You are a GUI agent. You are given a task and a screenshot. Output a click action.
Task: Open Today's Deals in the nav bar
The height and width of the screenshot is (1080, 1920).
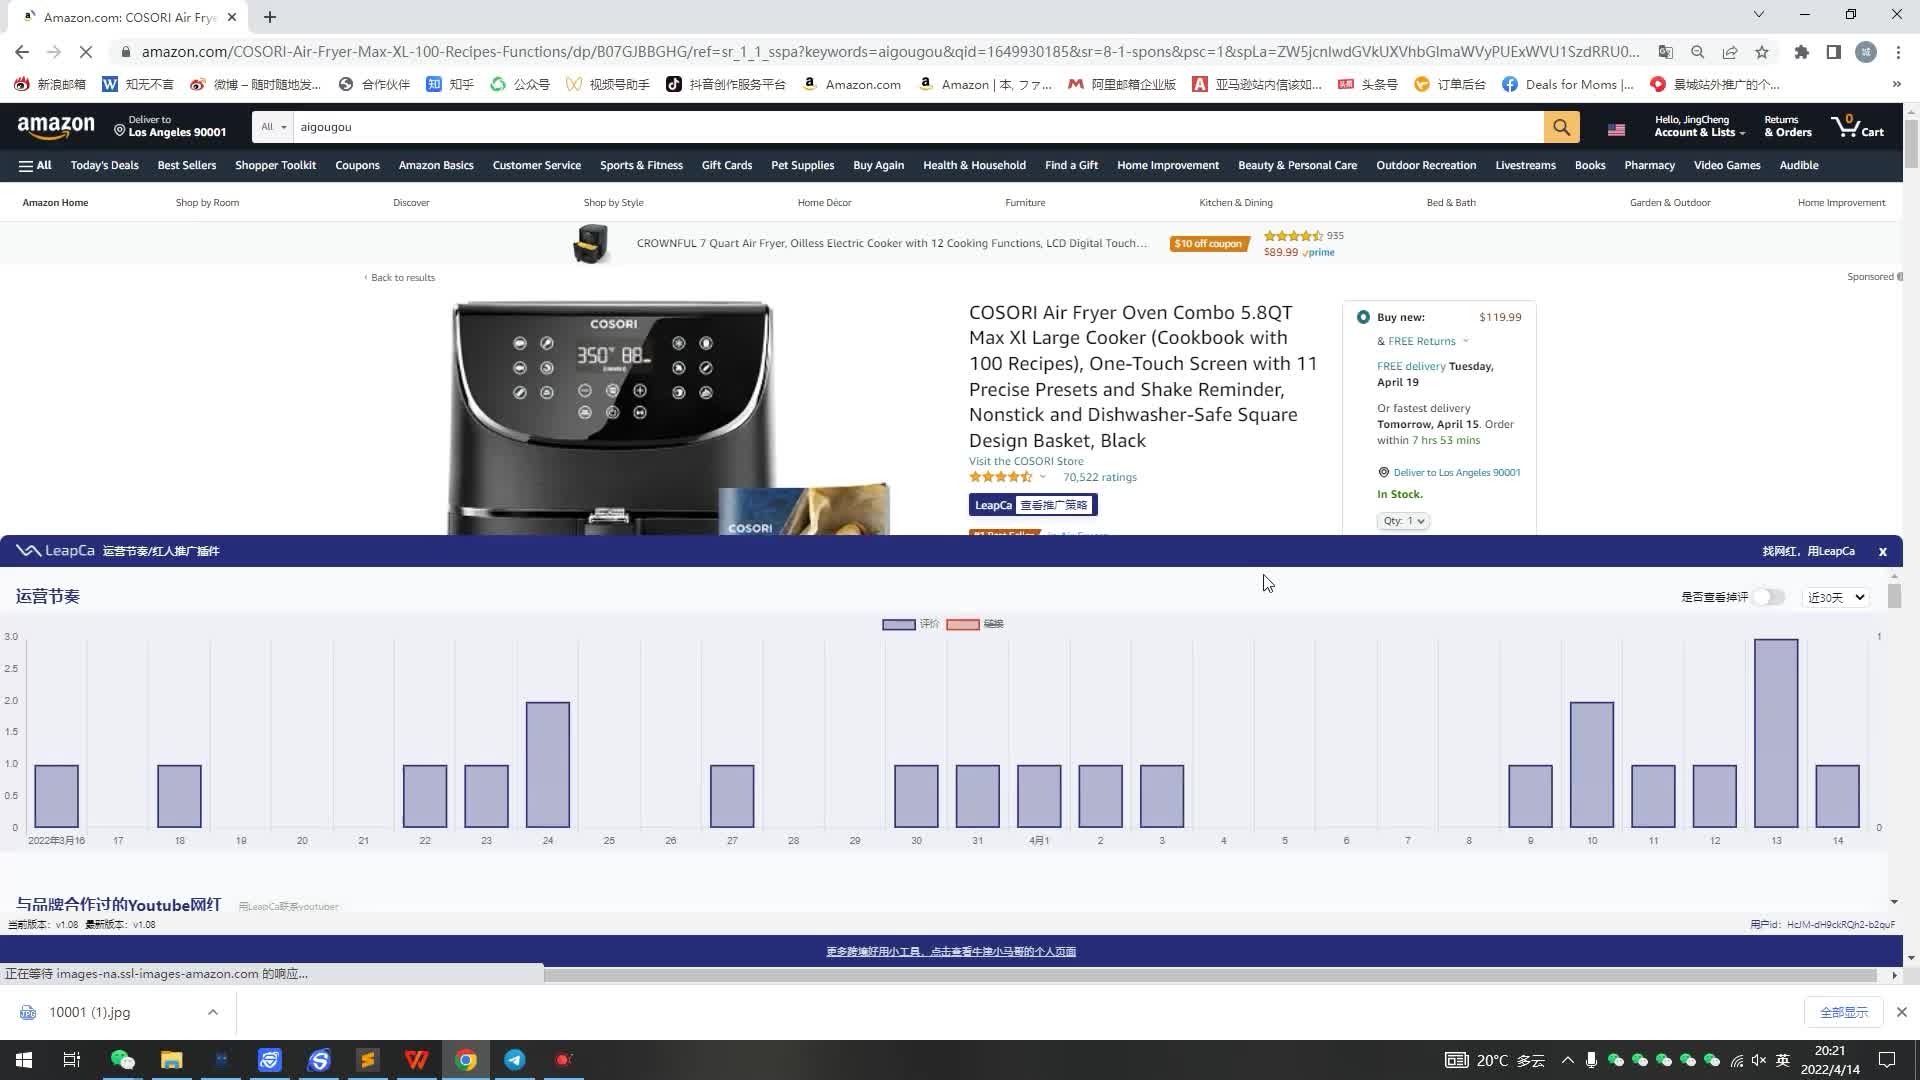[104, 166]
